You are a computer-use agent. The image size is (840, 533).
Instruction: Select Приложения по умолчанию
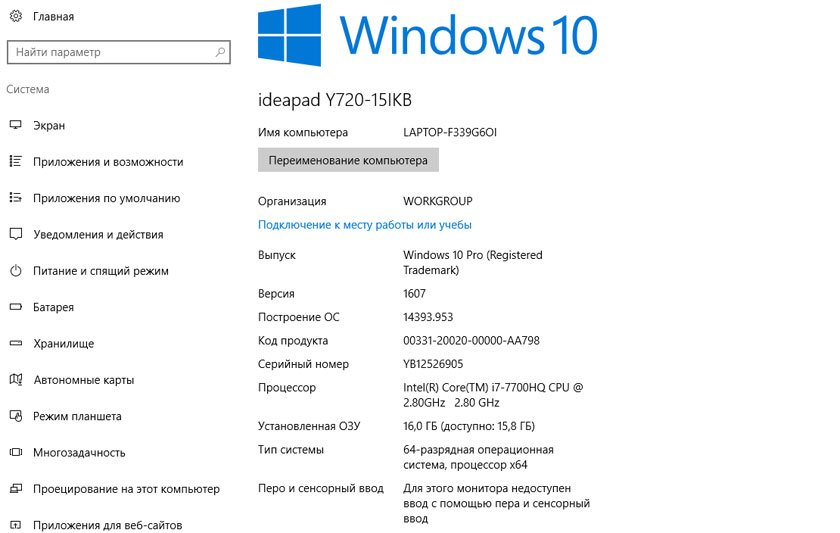(107, 198)
